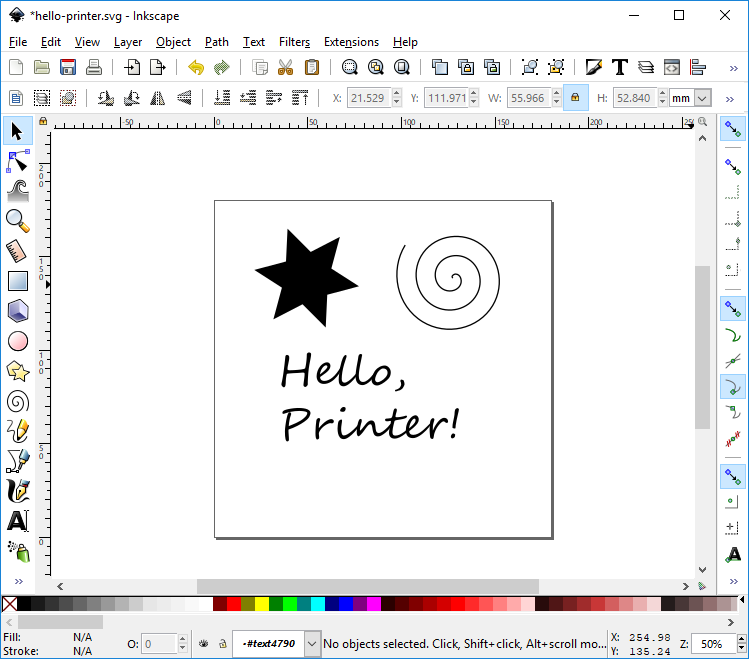Open XML editor icon

click(x=672, y=67)
